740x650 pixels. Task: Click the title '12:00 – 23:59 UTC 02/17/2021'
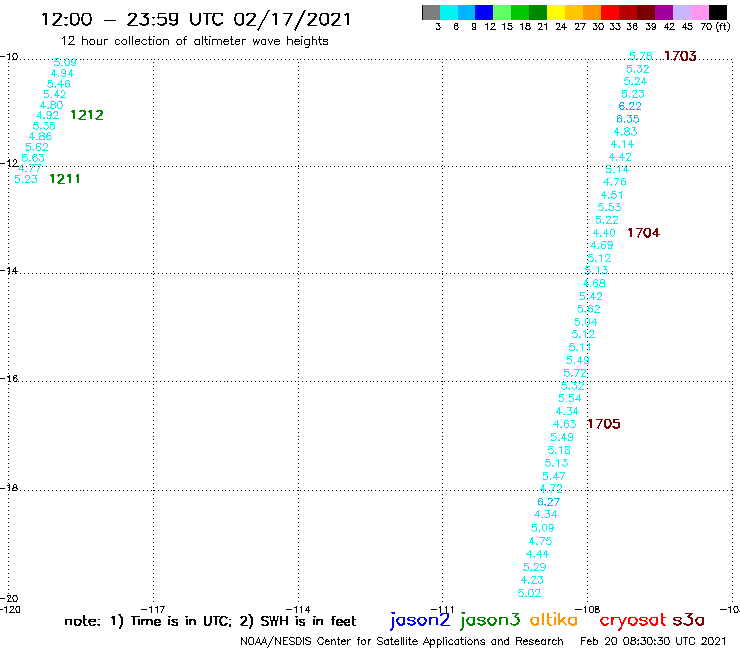196,20
